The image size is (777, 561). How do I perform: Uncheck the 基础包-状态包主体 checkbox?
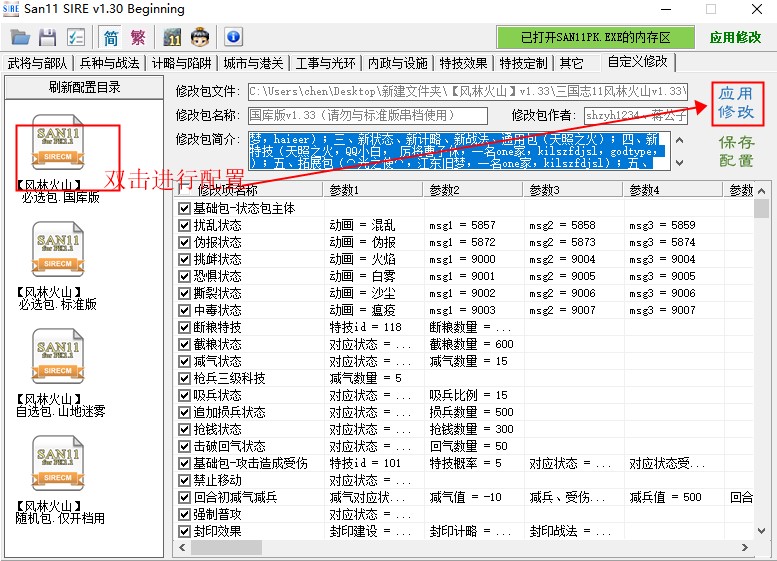tap(184, 209)
